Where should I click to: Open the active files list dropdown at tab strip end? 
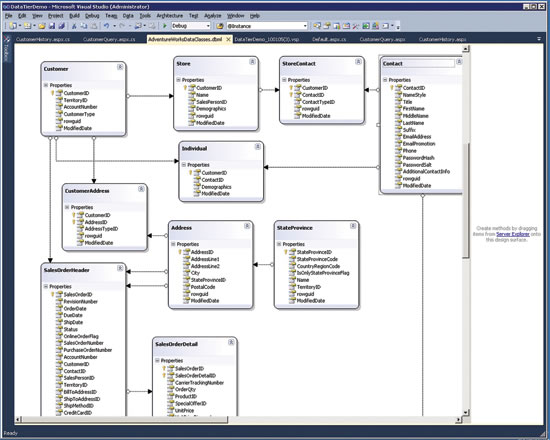539,39
